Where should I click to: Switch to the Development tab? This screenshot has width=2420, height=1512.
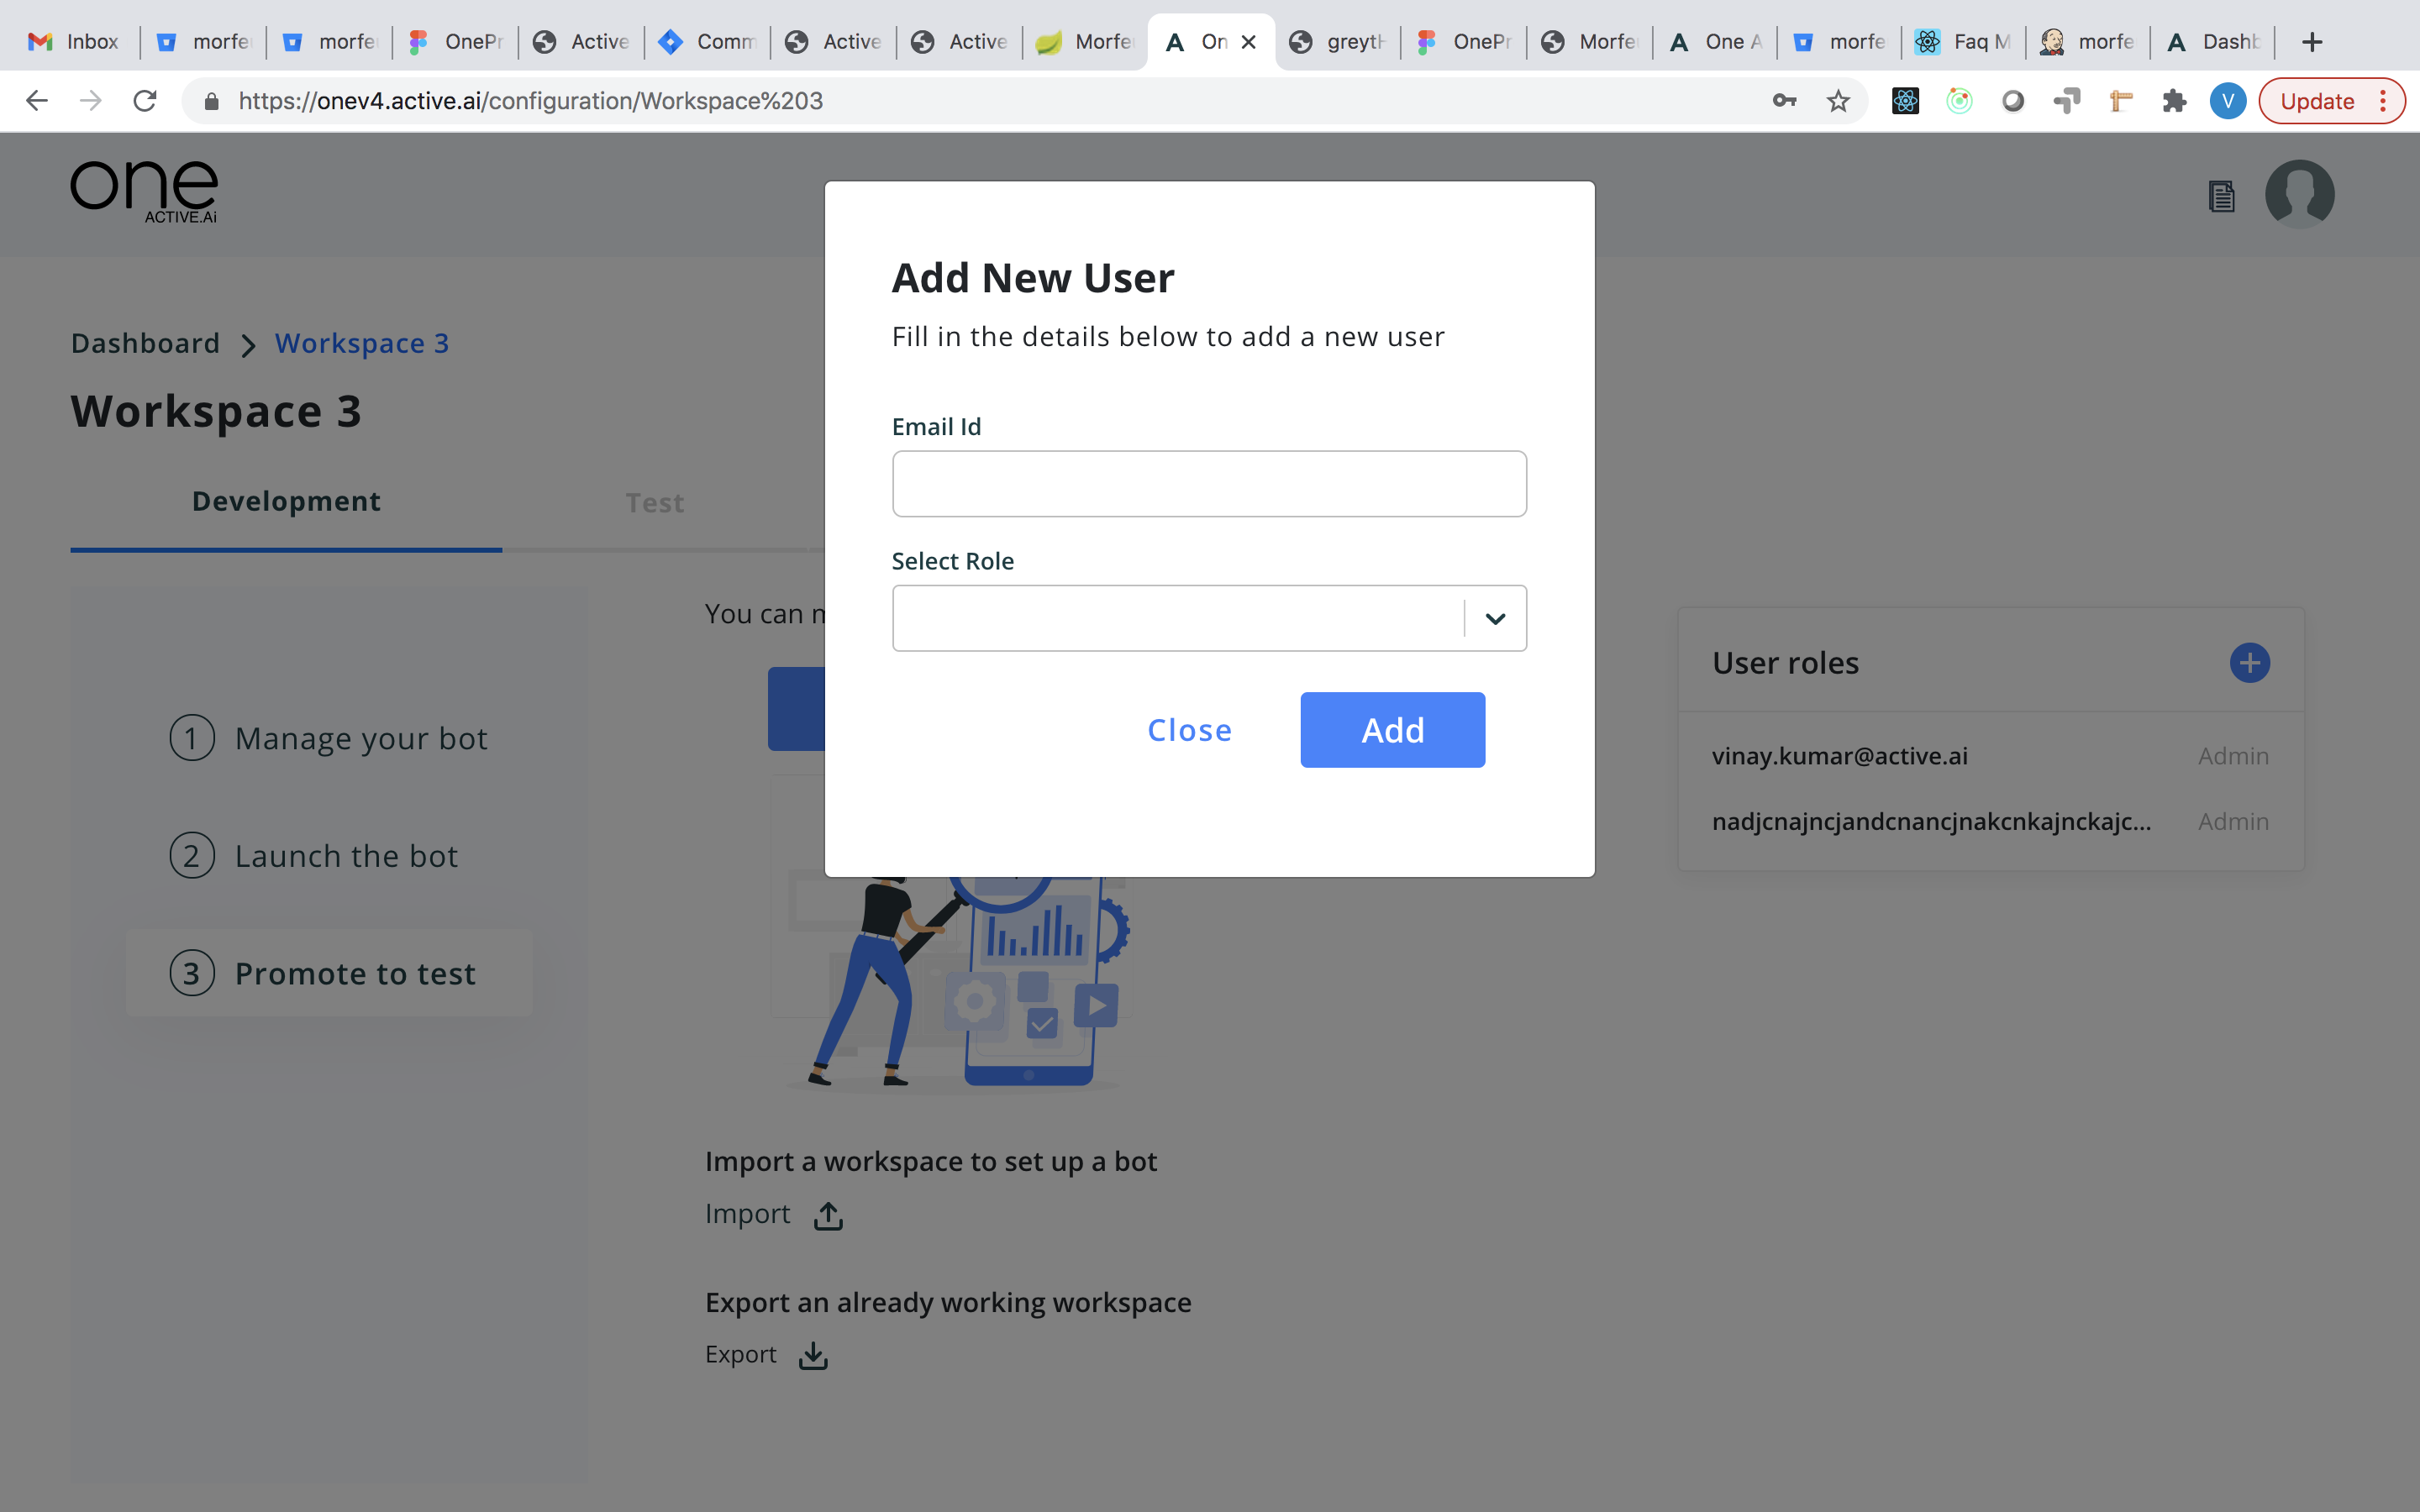coord(286,501)
